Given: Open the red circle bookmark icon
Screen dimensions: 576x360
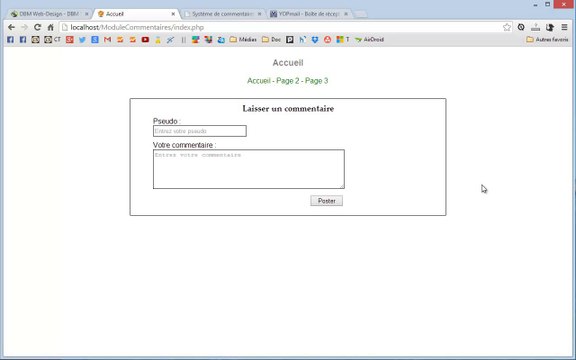Looking at the screenshot, I should tap(327, 39).
